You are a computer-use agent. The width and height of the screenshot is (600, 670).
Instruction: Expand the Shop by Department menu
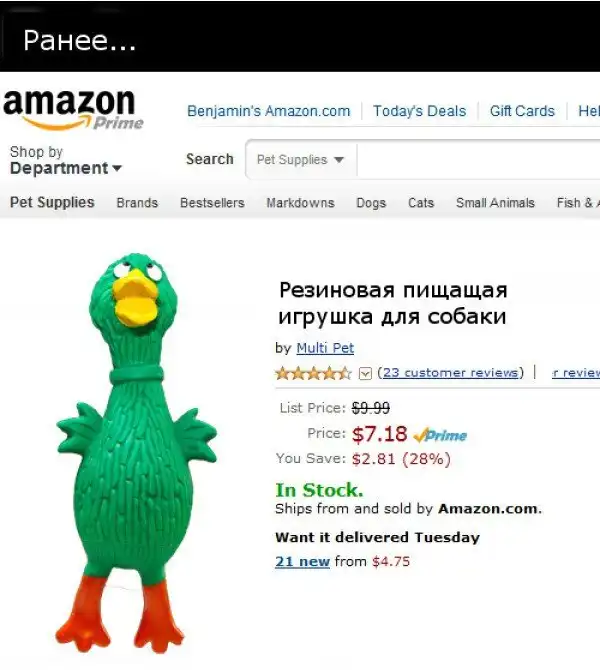(x=66, y=160)
